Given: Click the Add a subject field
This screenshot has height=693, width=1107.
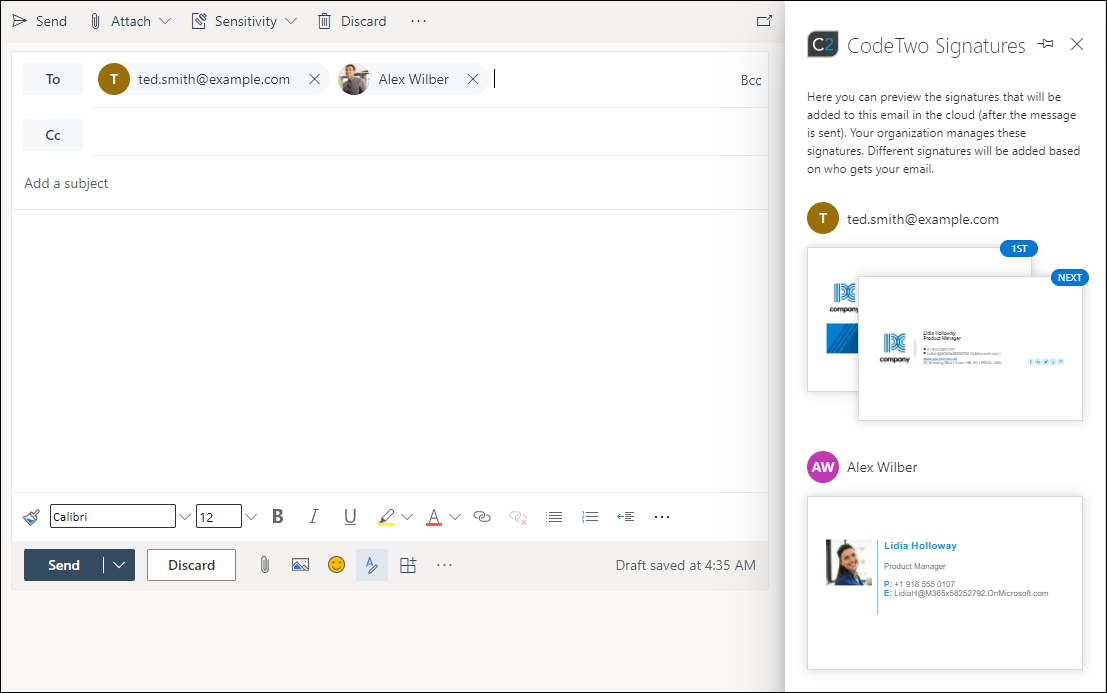Looking at the screenshot, I should [390, 183].
